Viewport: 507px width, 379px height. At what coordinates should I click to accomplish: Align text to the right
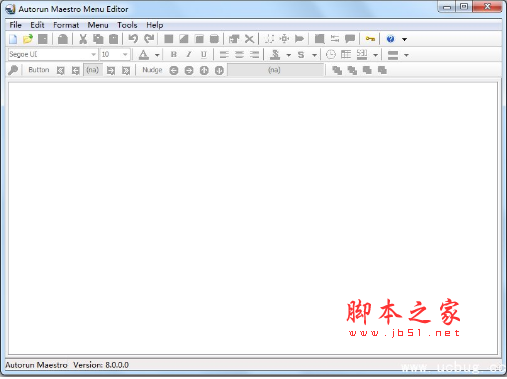click(x=254, y=54)
